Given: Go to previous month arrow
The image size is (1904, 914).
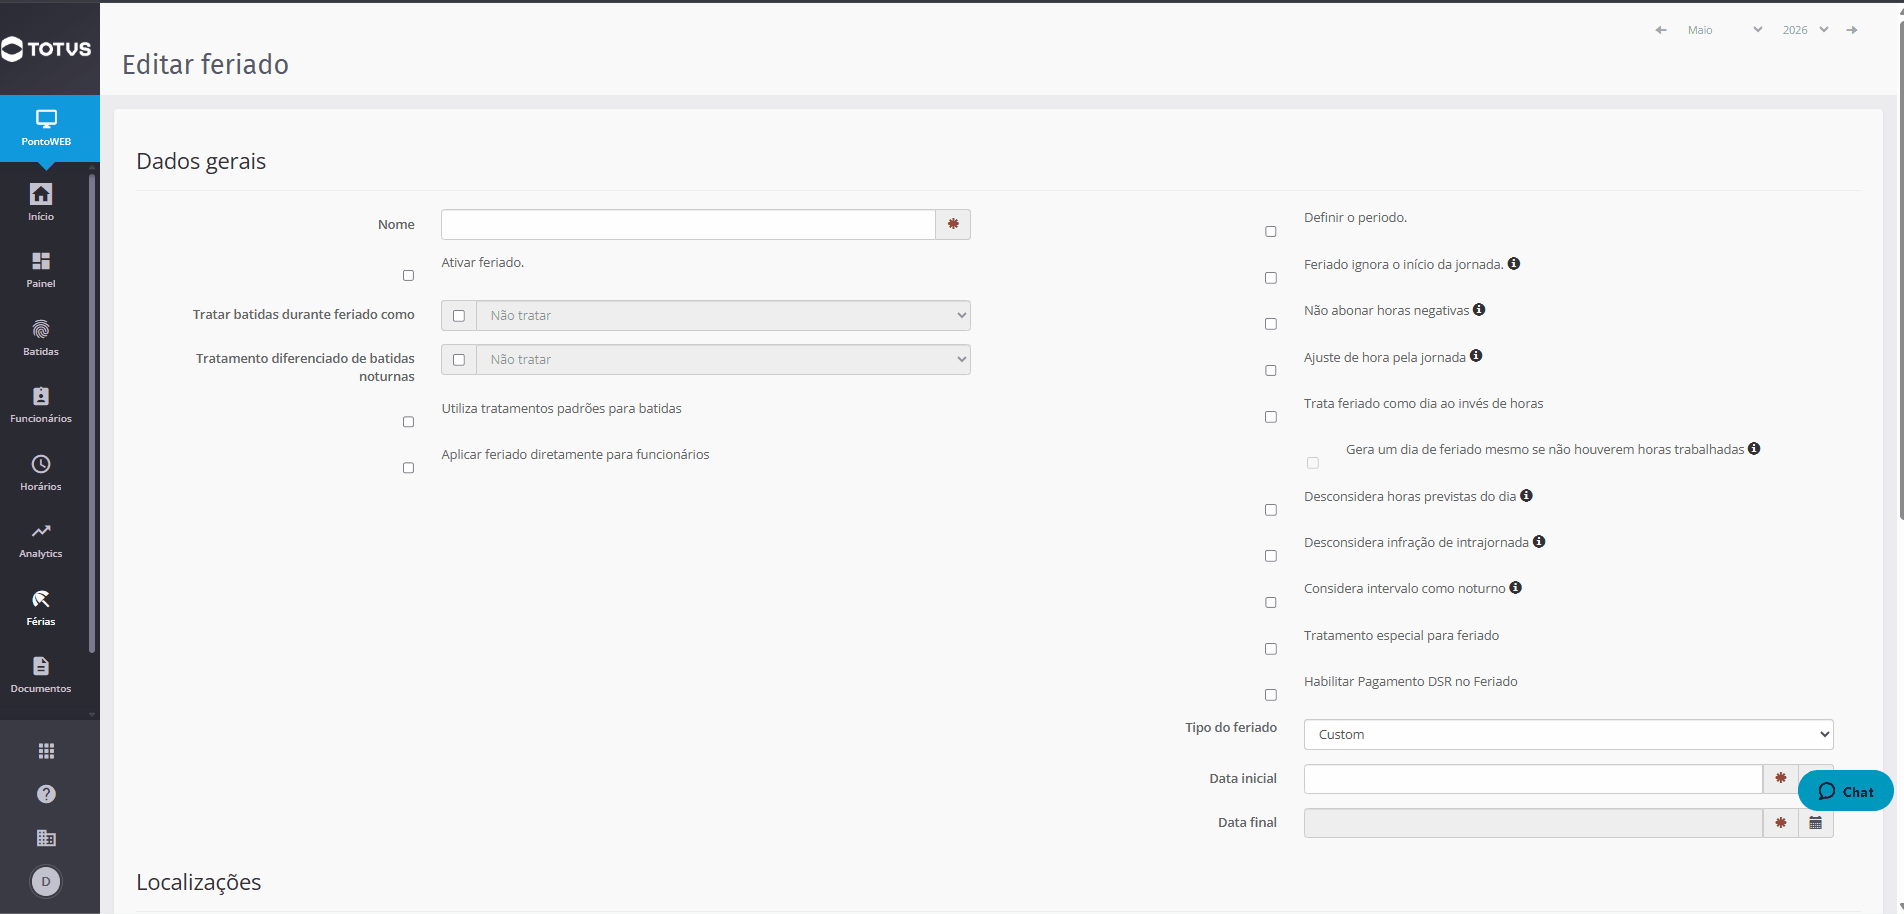Looking at the screenshot, I should (x=1661, y=30).
